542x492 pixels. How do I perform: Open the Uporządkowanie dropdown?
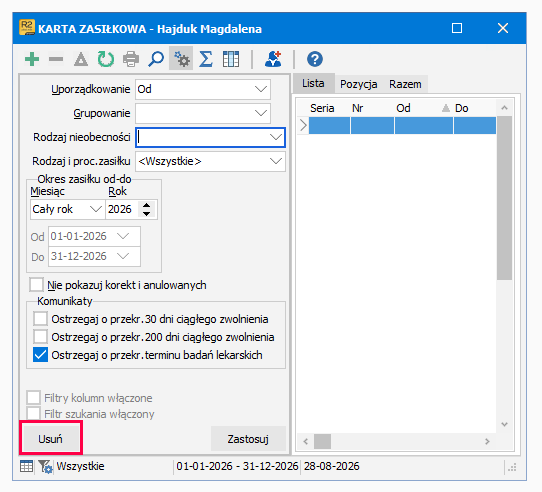coord(261,89)
